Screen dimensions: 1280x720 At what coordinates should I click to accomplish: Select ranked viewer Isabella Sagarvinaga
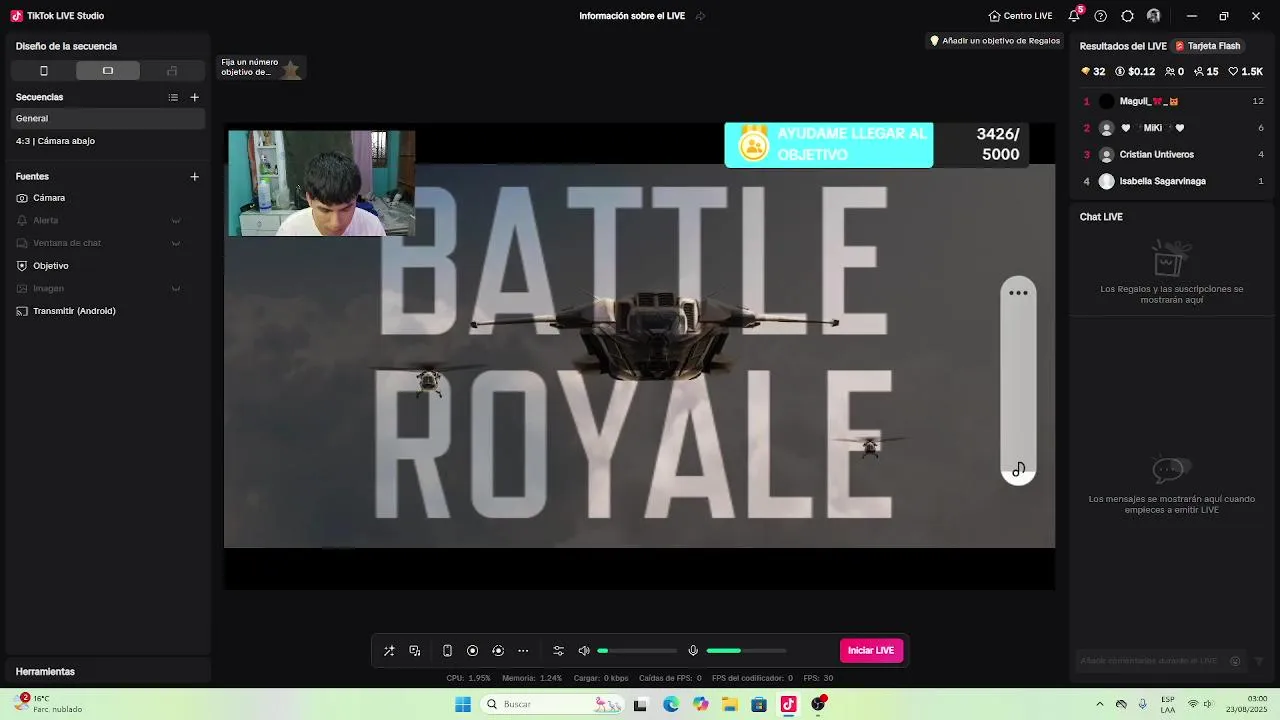(x=1173, y=181)
